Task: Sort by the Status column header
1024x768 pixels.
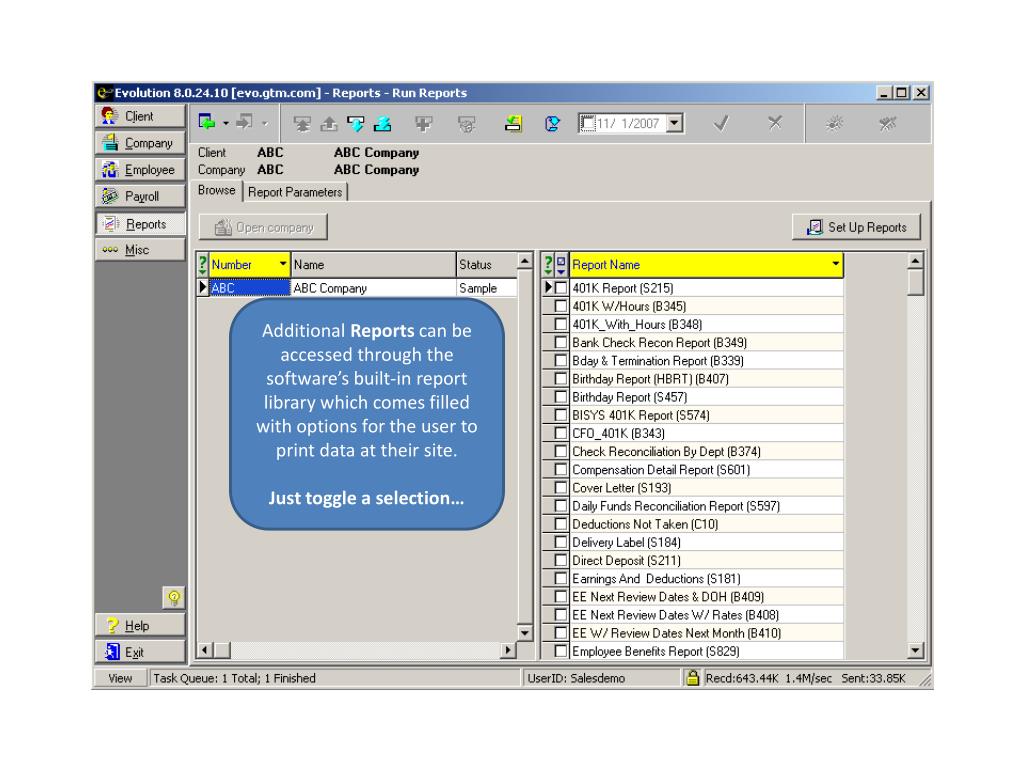Action: point(487,264)
